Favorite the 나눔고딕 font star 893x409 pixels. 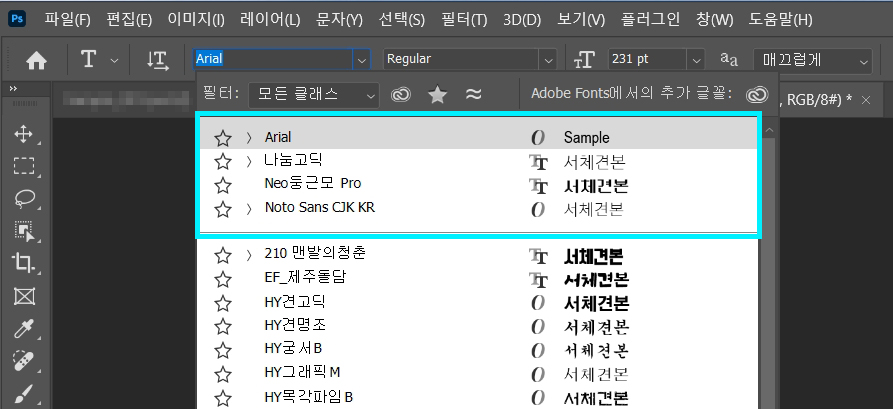[x=223, y=162]
